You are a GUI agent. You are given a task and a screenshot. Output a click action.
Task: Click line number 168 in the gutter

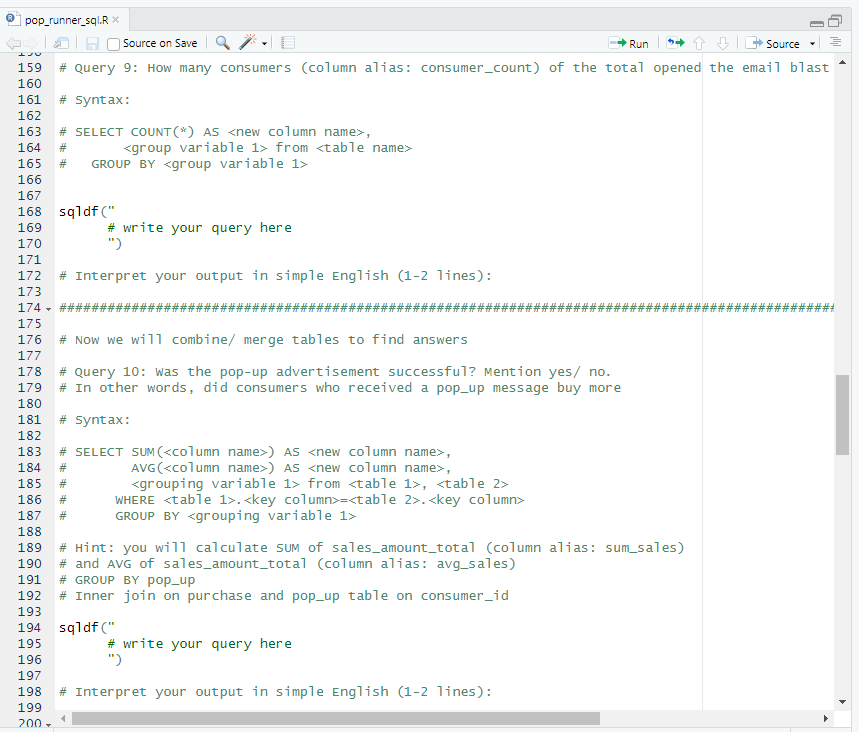[29, 211]
